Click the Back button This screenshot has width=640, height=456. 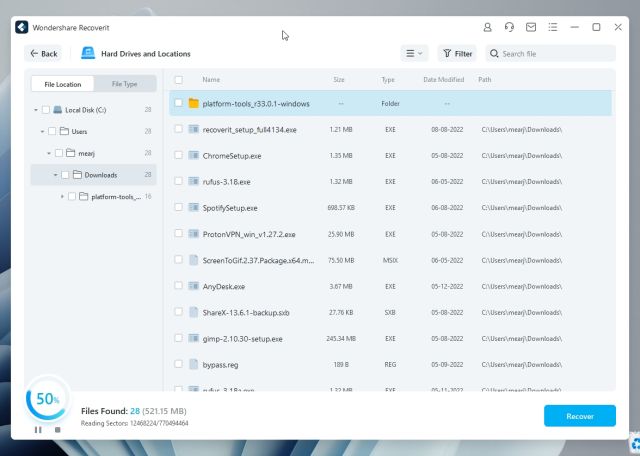coord(43,53)
